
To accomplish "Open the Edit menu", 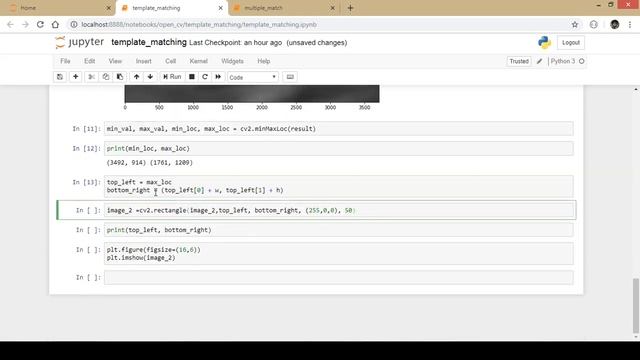I will (89, 61).
